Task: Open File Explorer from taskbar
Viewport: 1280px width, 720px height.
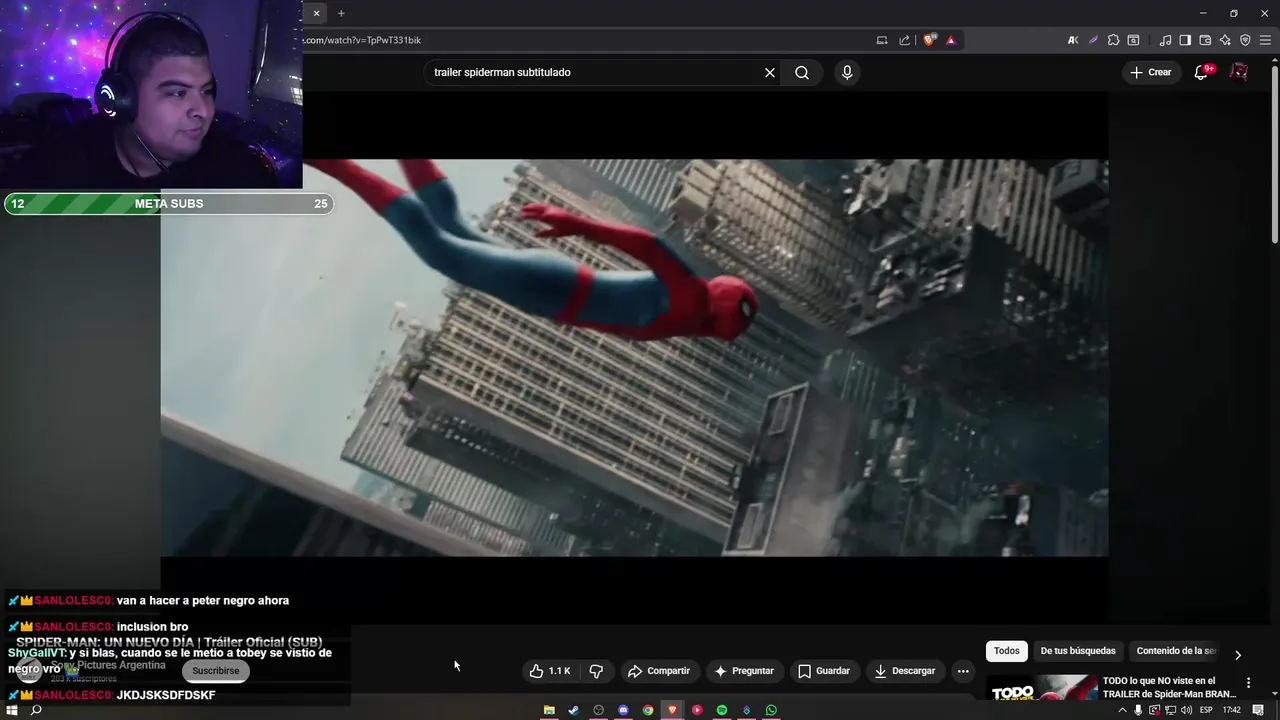Action: coord(549,710)
